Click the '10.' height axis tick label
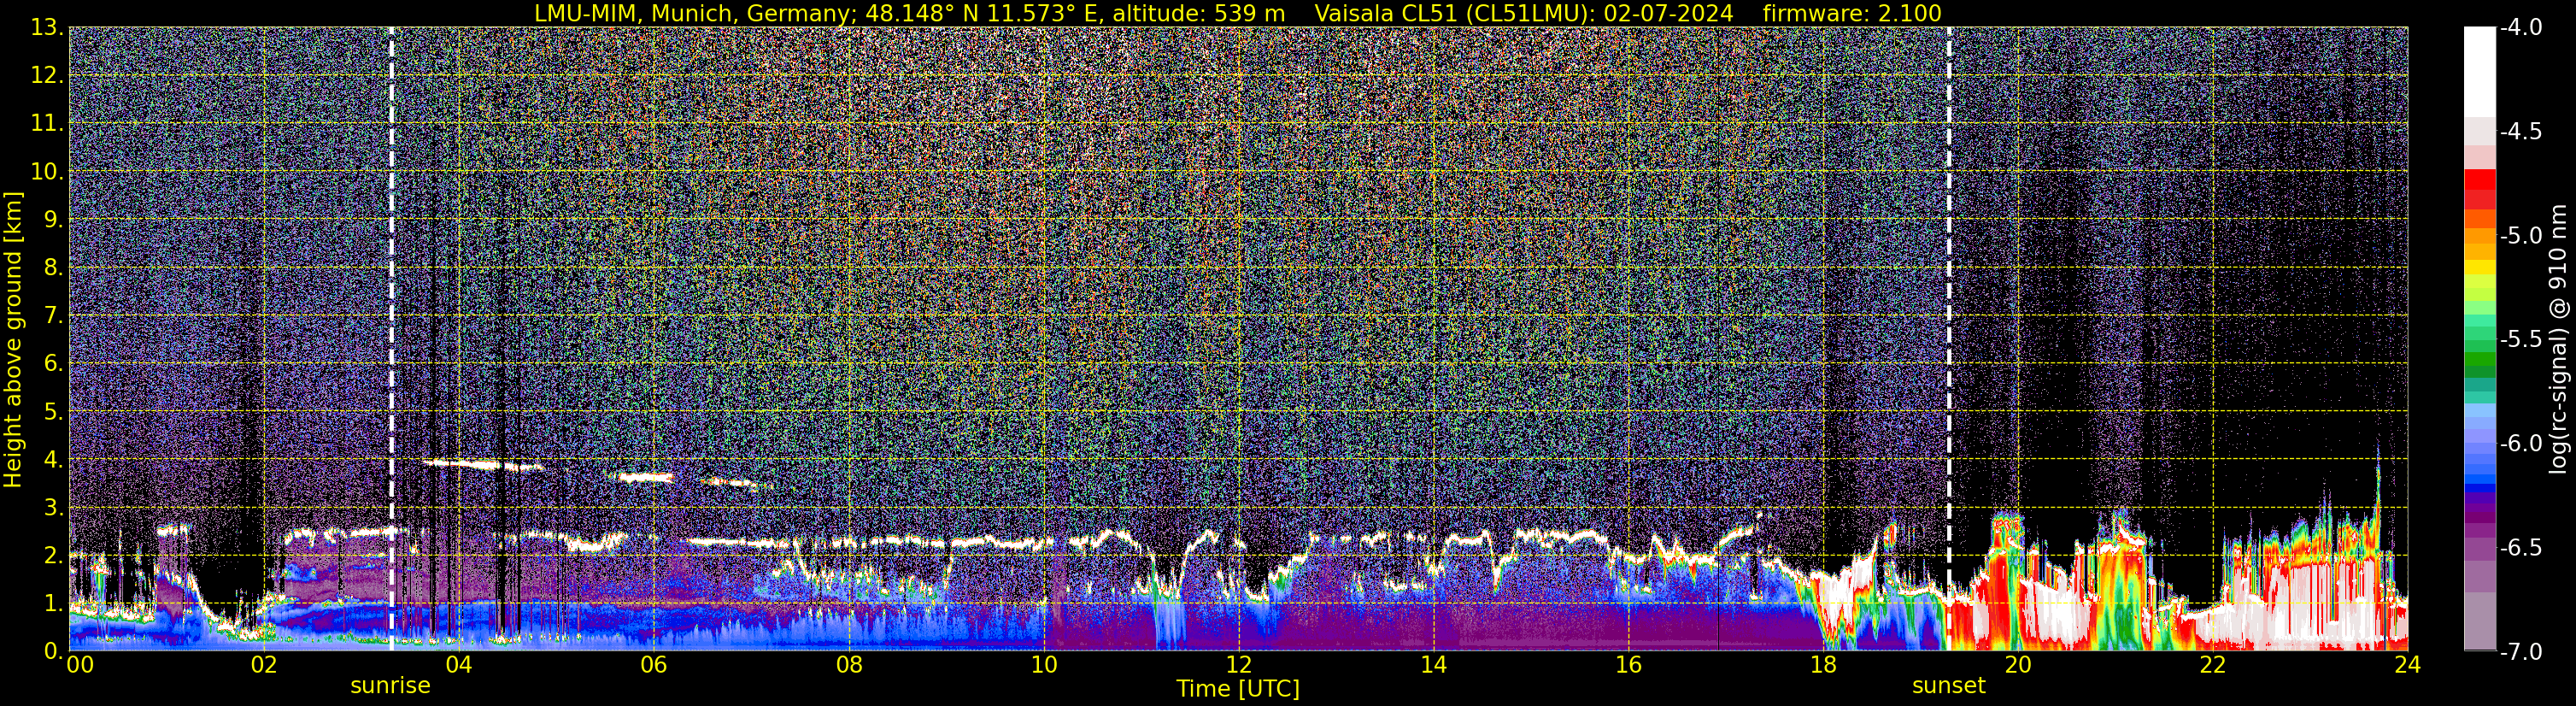 pos(47,172)
